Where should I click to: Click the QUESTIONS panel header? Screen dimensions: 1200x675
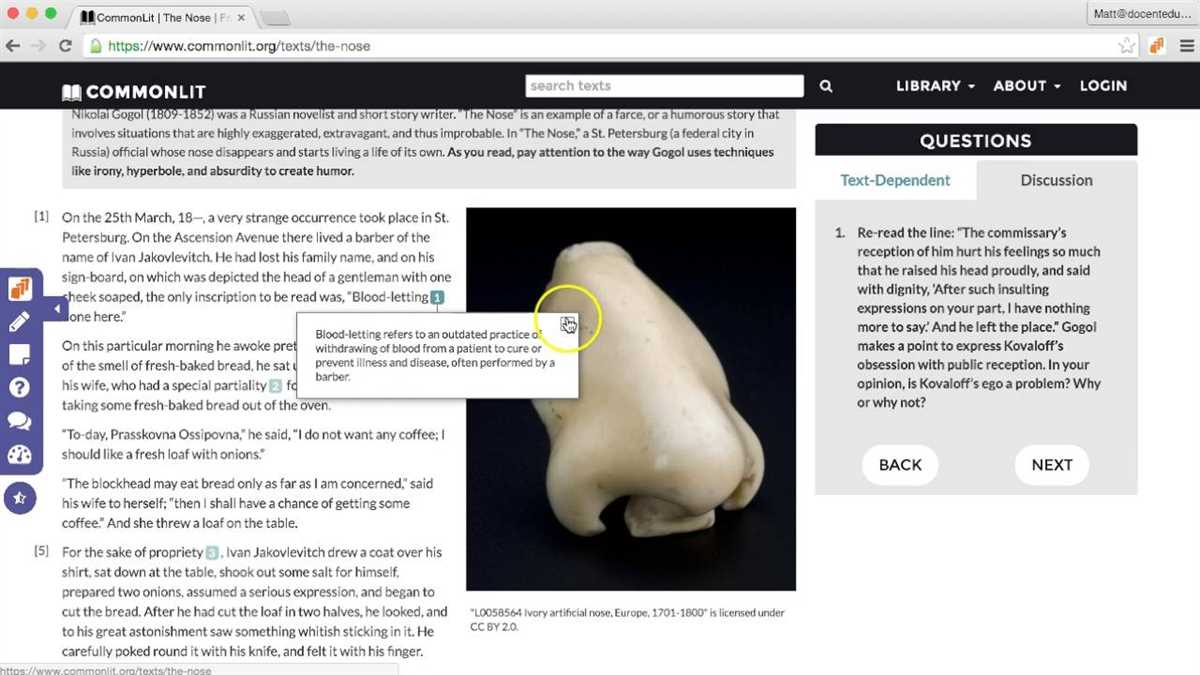[x=976, y=140]
